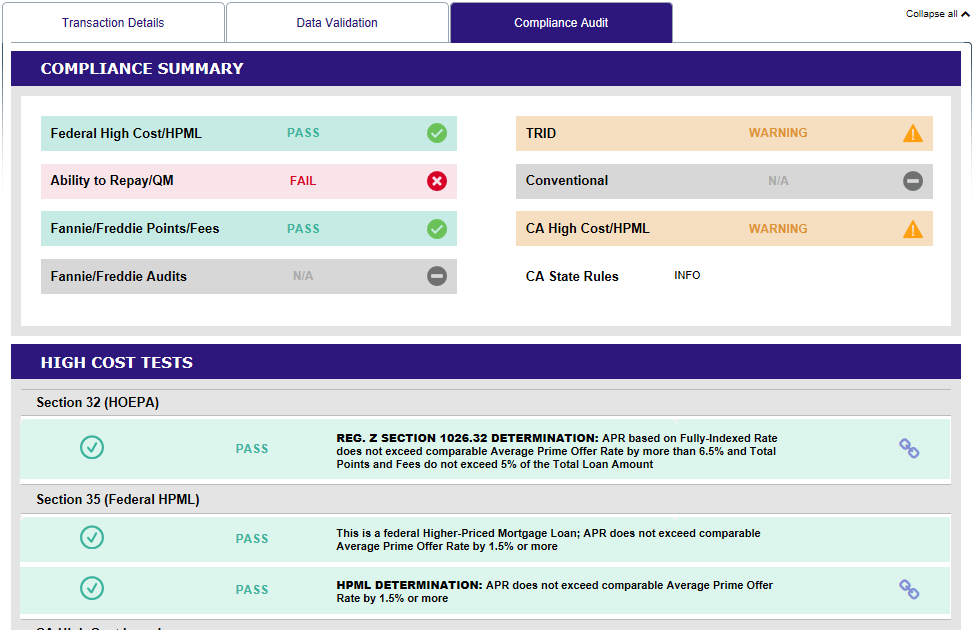The image size is (976, 630).
Task: Open the TRID warning summary row
Action: 725,133
